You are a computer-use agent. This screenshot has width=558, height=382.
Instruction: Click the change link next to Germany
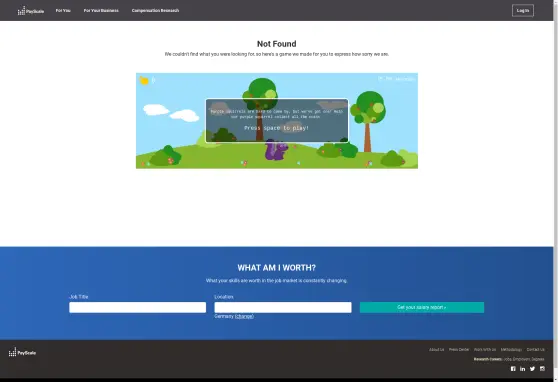click(244, 316)
